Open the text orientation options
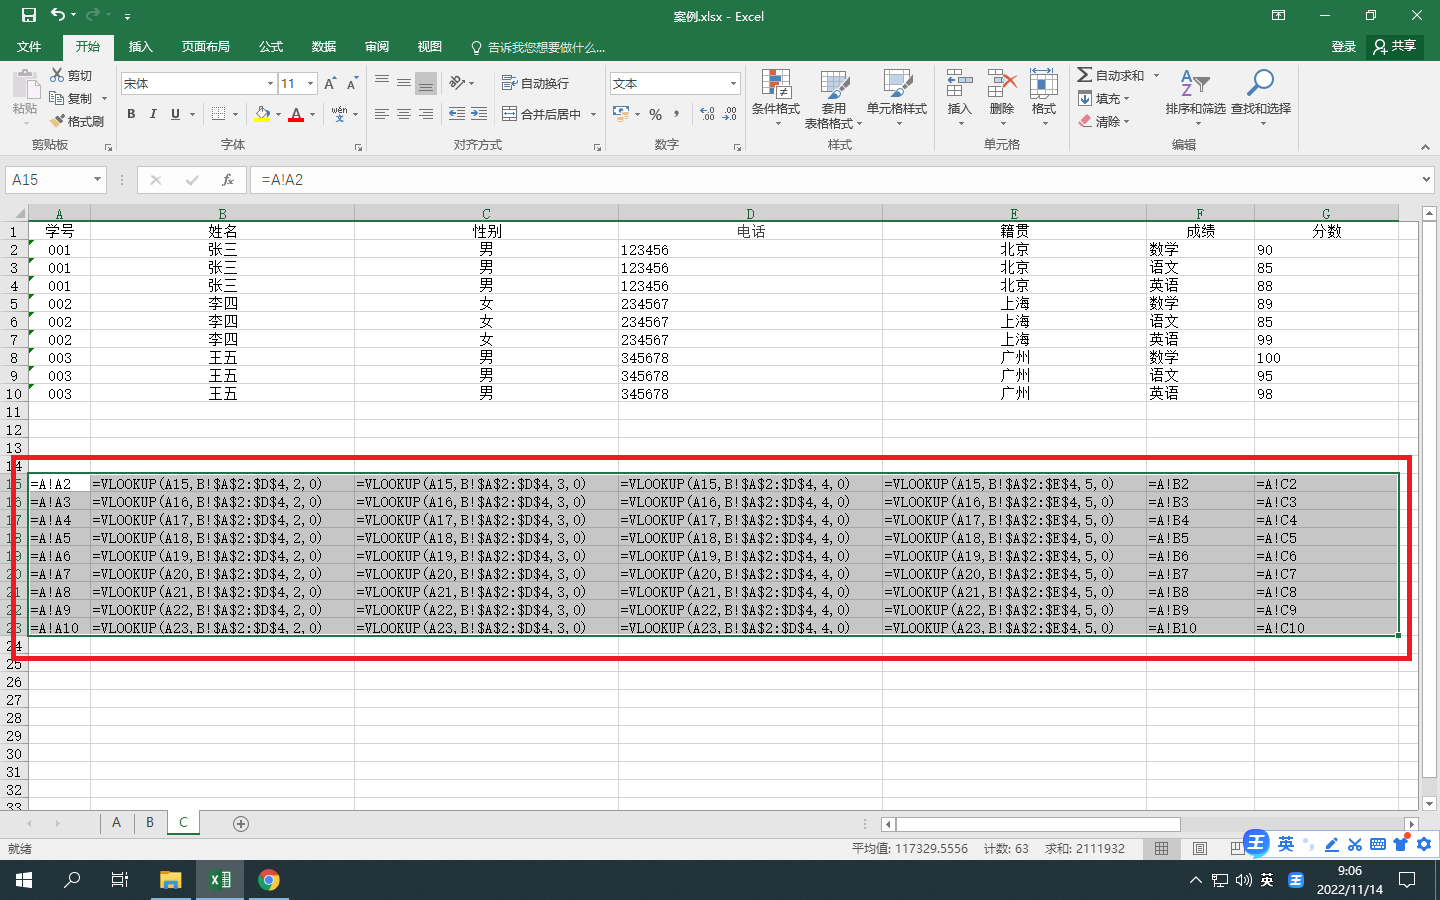The width and height of the screenshot is (1440, 900). click(x=461, y=83)
